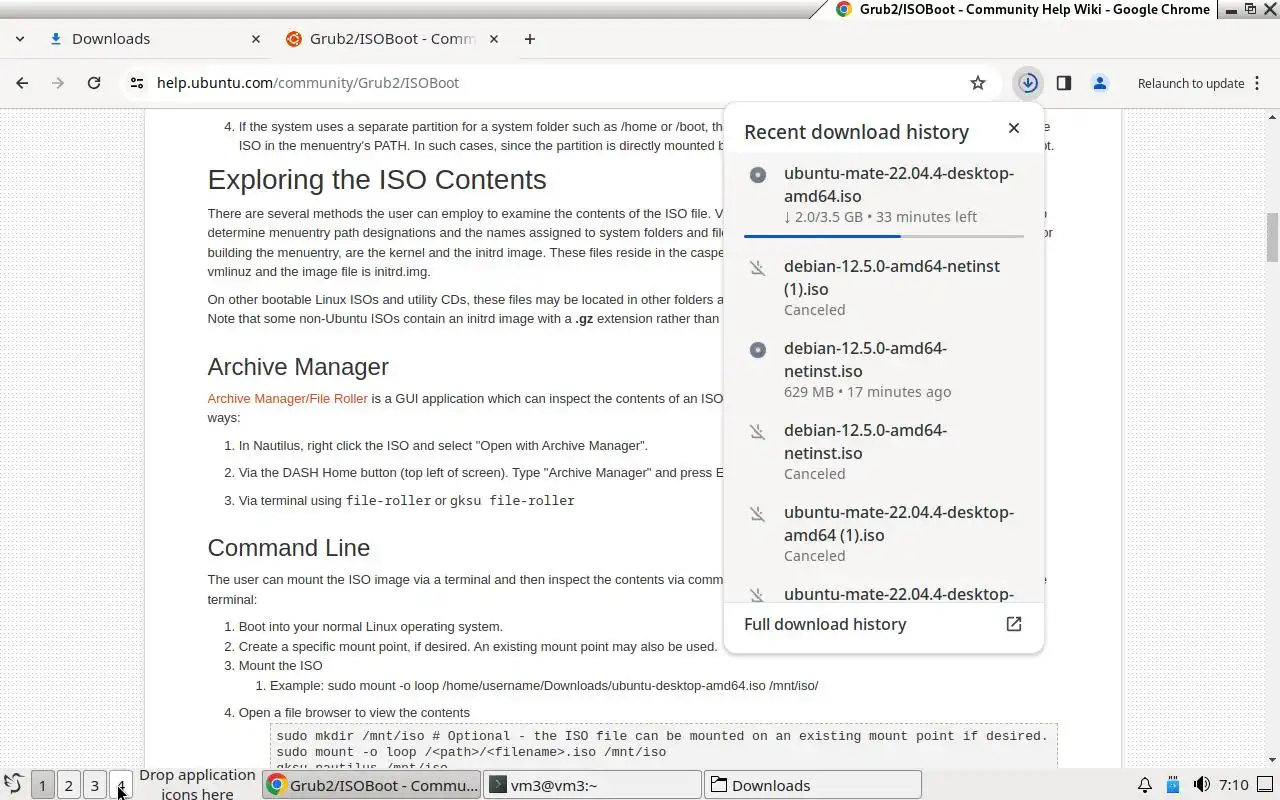Go back using the browser back arrow
The height and width of the screenshot is (800, 1280).
tap(22, 83)
